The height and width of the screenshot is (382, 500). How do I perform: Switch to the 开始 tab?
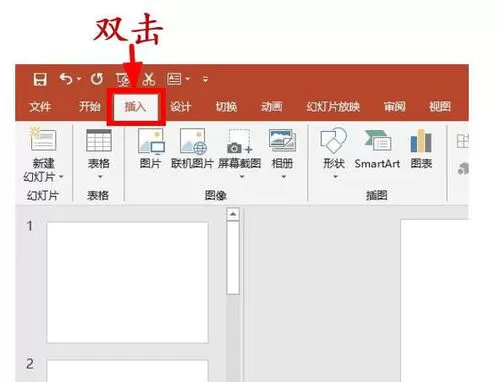[x=89, y=107]
